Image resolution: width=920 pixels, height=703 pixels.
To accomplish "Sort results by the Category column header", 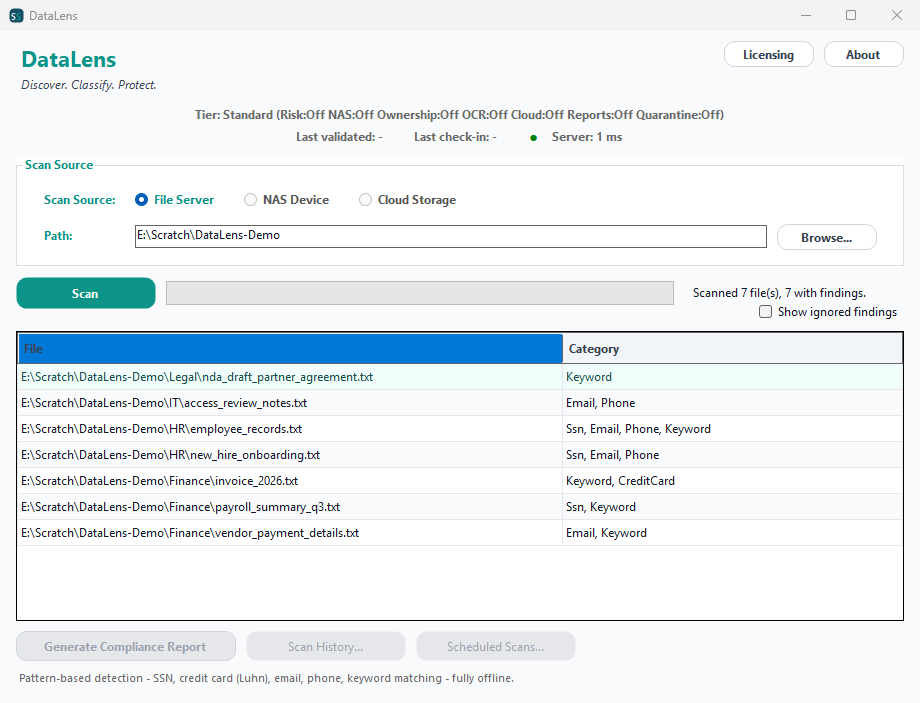I will pos(732,349).
